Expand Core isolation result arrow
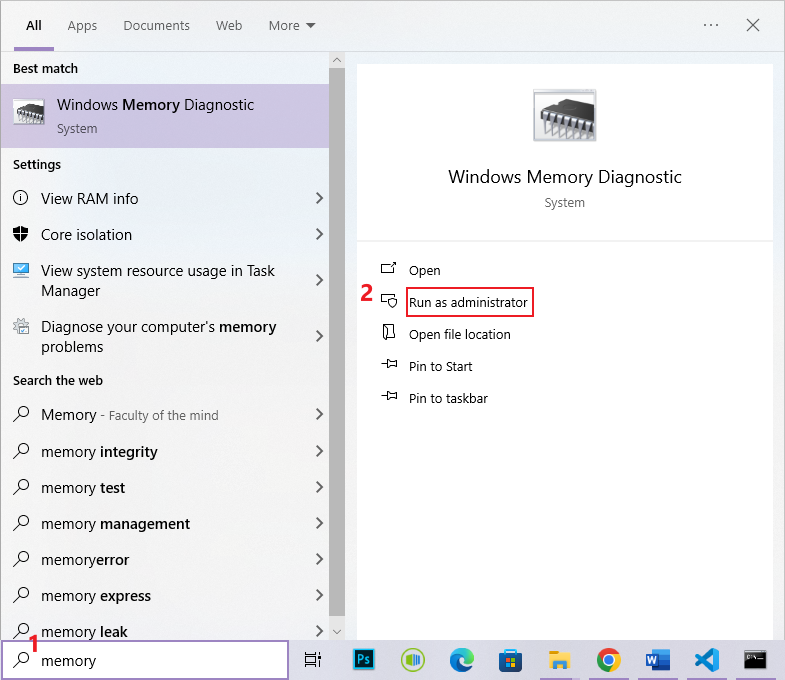The height and width of the screenshot is (680, 785). click(319, 235)
